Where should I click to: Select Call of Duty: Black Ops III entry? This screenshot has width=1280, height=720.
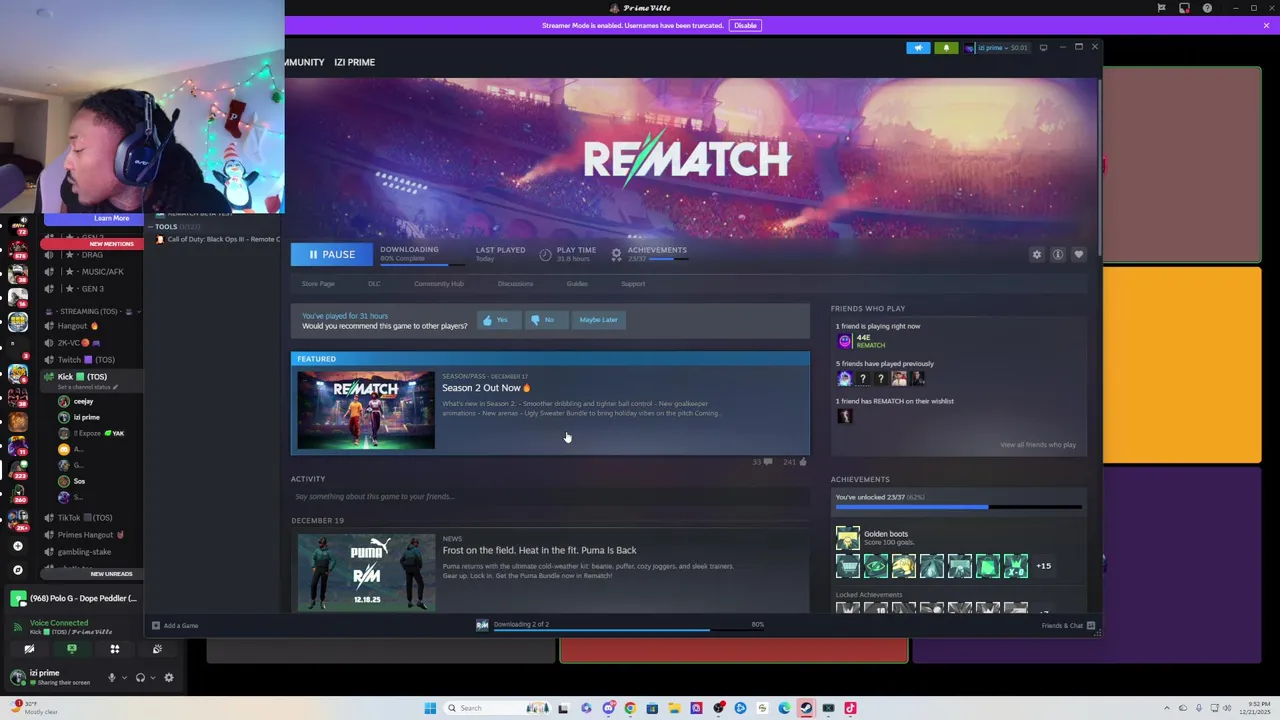tap(218, 240)
